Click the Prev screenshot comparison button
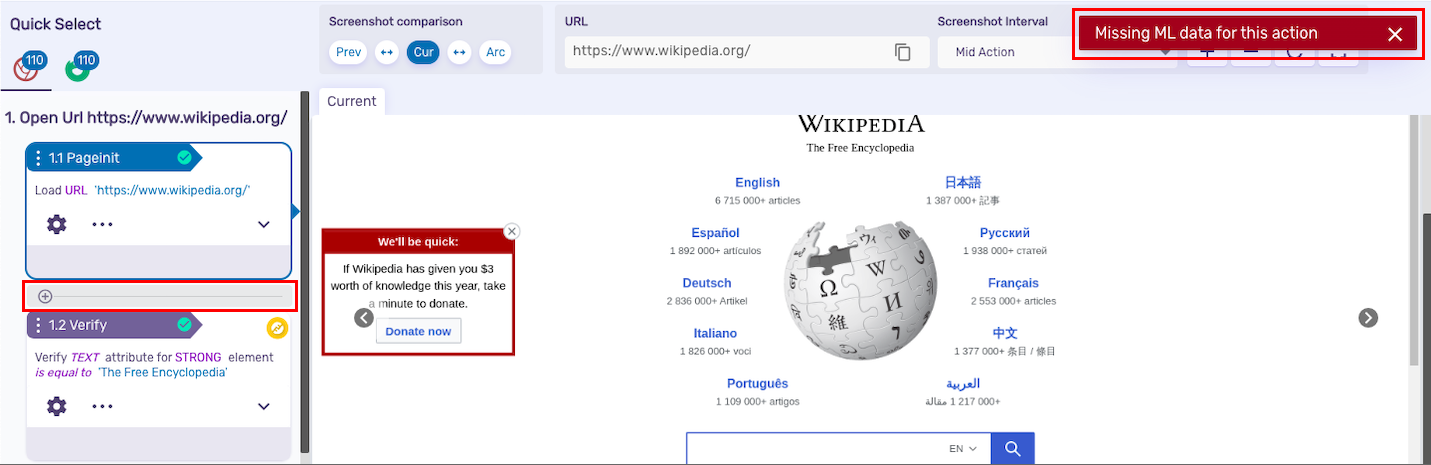Image resolution: width=1431 pixels, height=465 pixels. (x=349, y=52)
